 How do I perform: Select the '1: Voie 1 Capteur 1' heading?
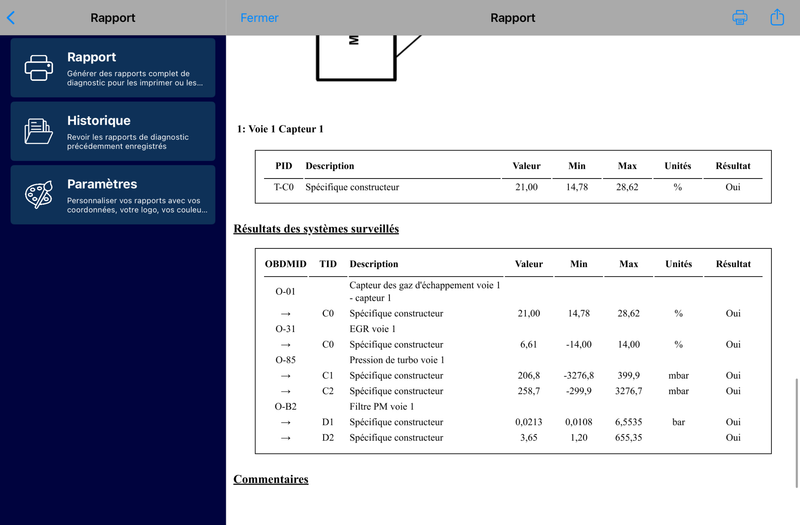[280, 129]
